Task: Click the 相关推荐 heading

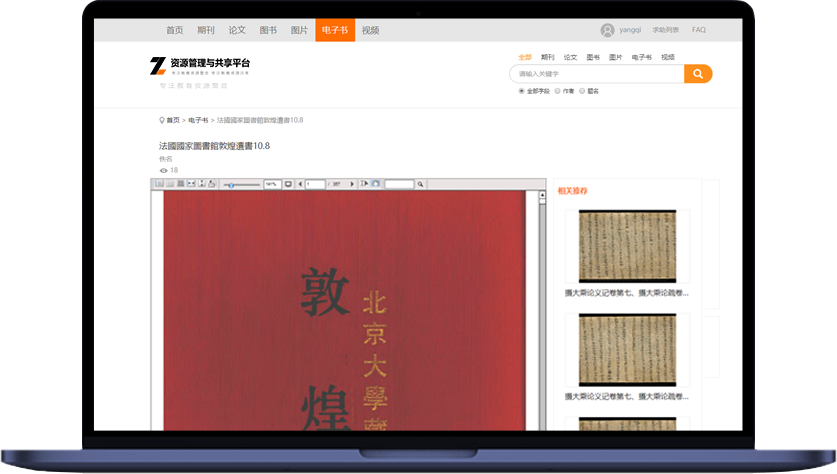Action: point(572,191)
